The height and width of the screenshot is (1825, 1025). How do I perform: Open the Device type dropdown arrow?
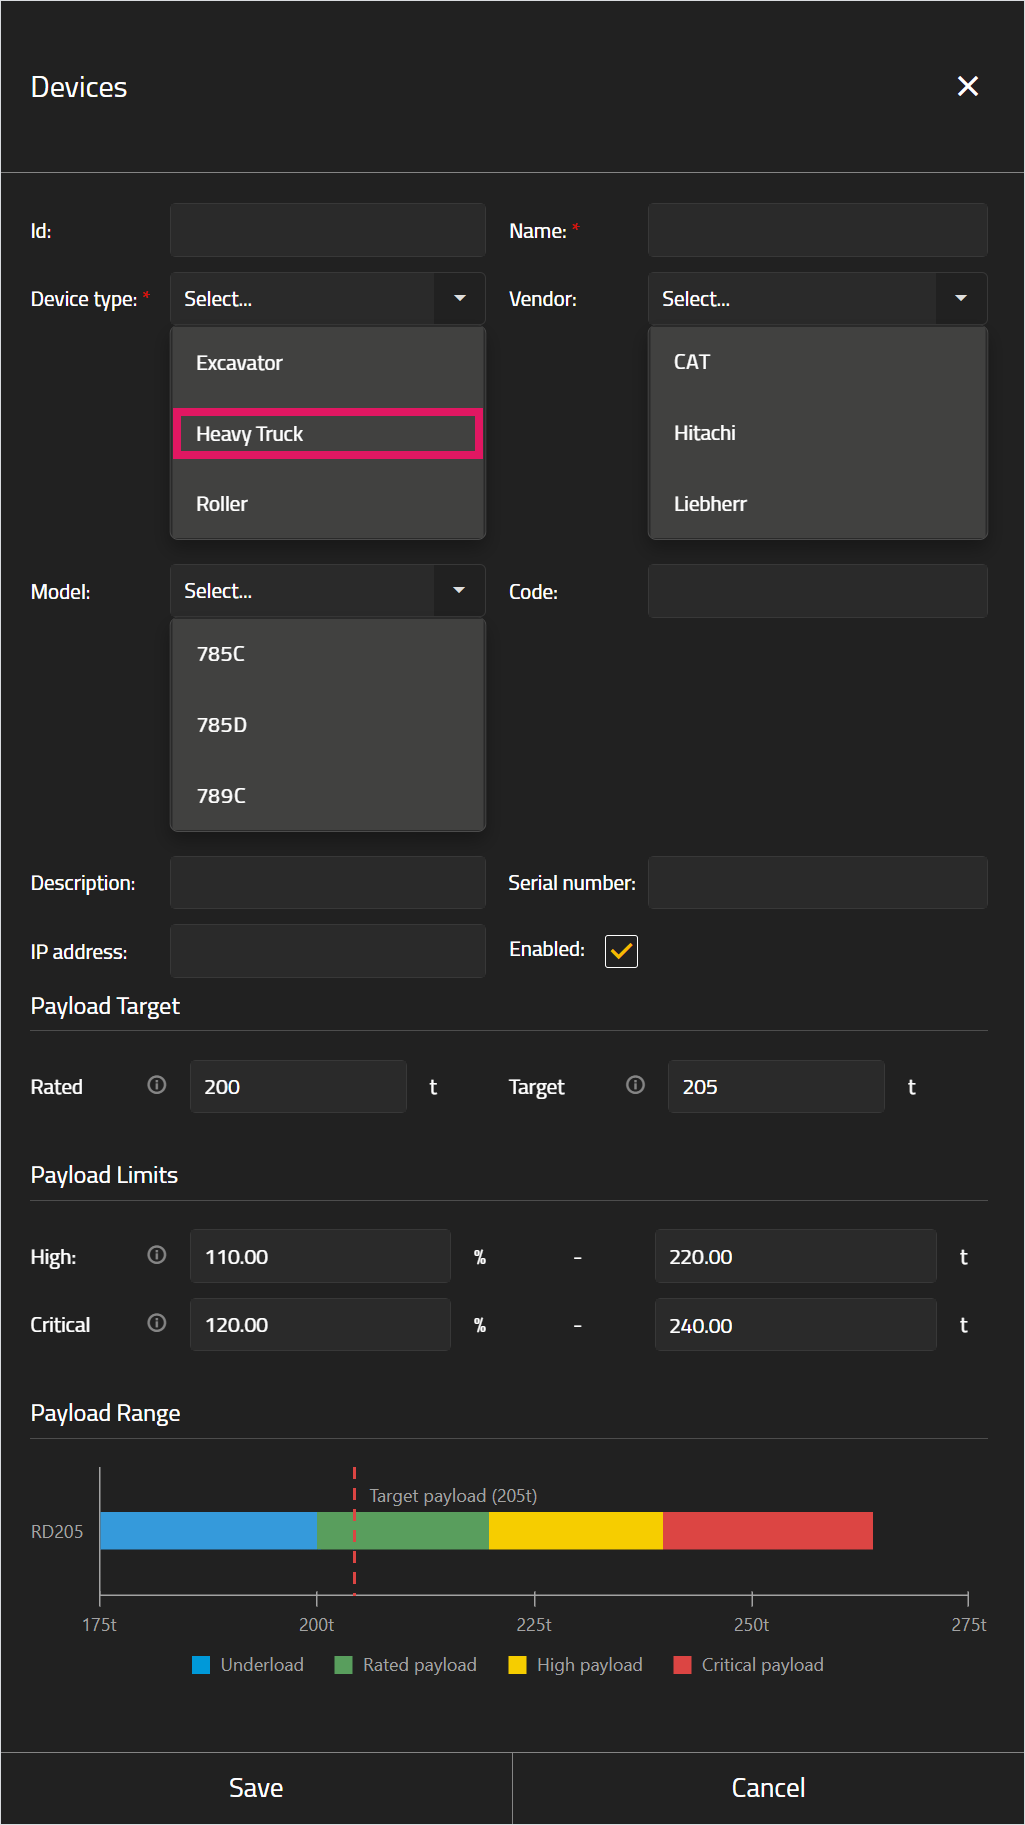click(x=459, y=298)
